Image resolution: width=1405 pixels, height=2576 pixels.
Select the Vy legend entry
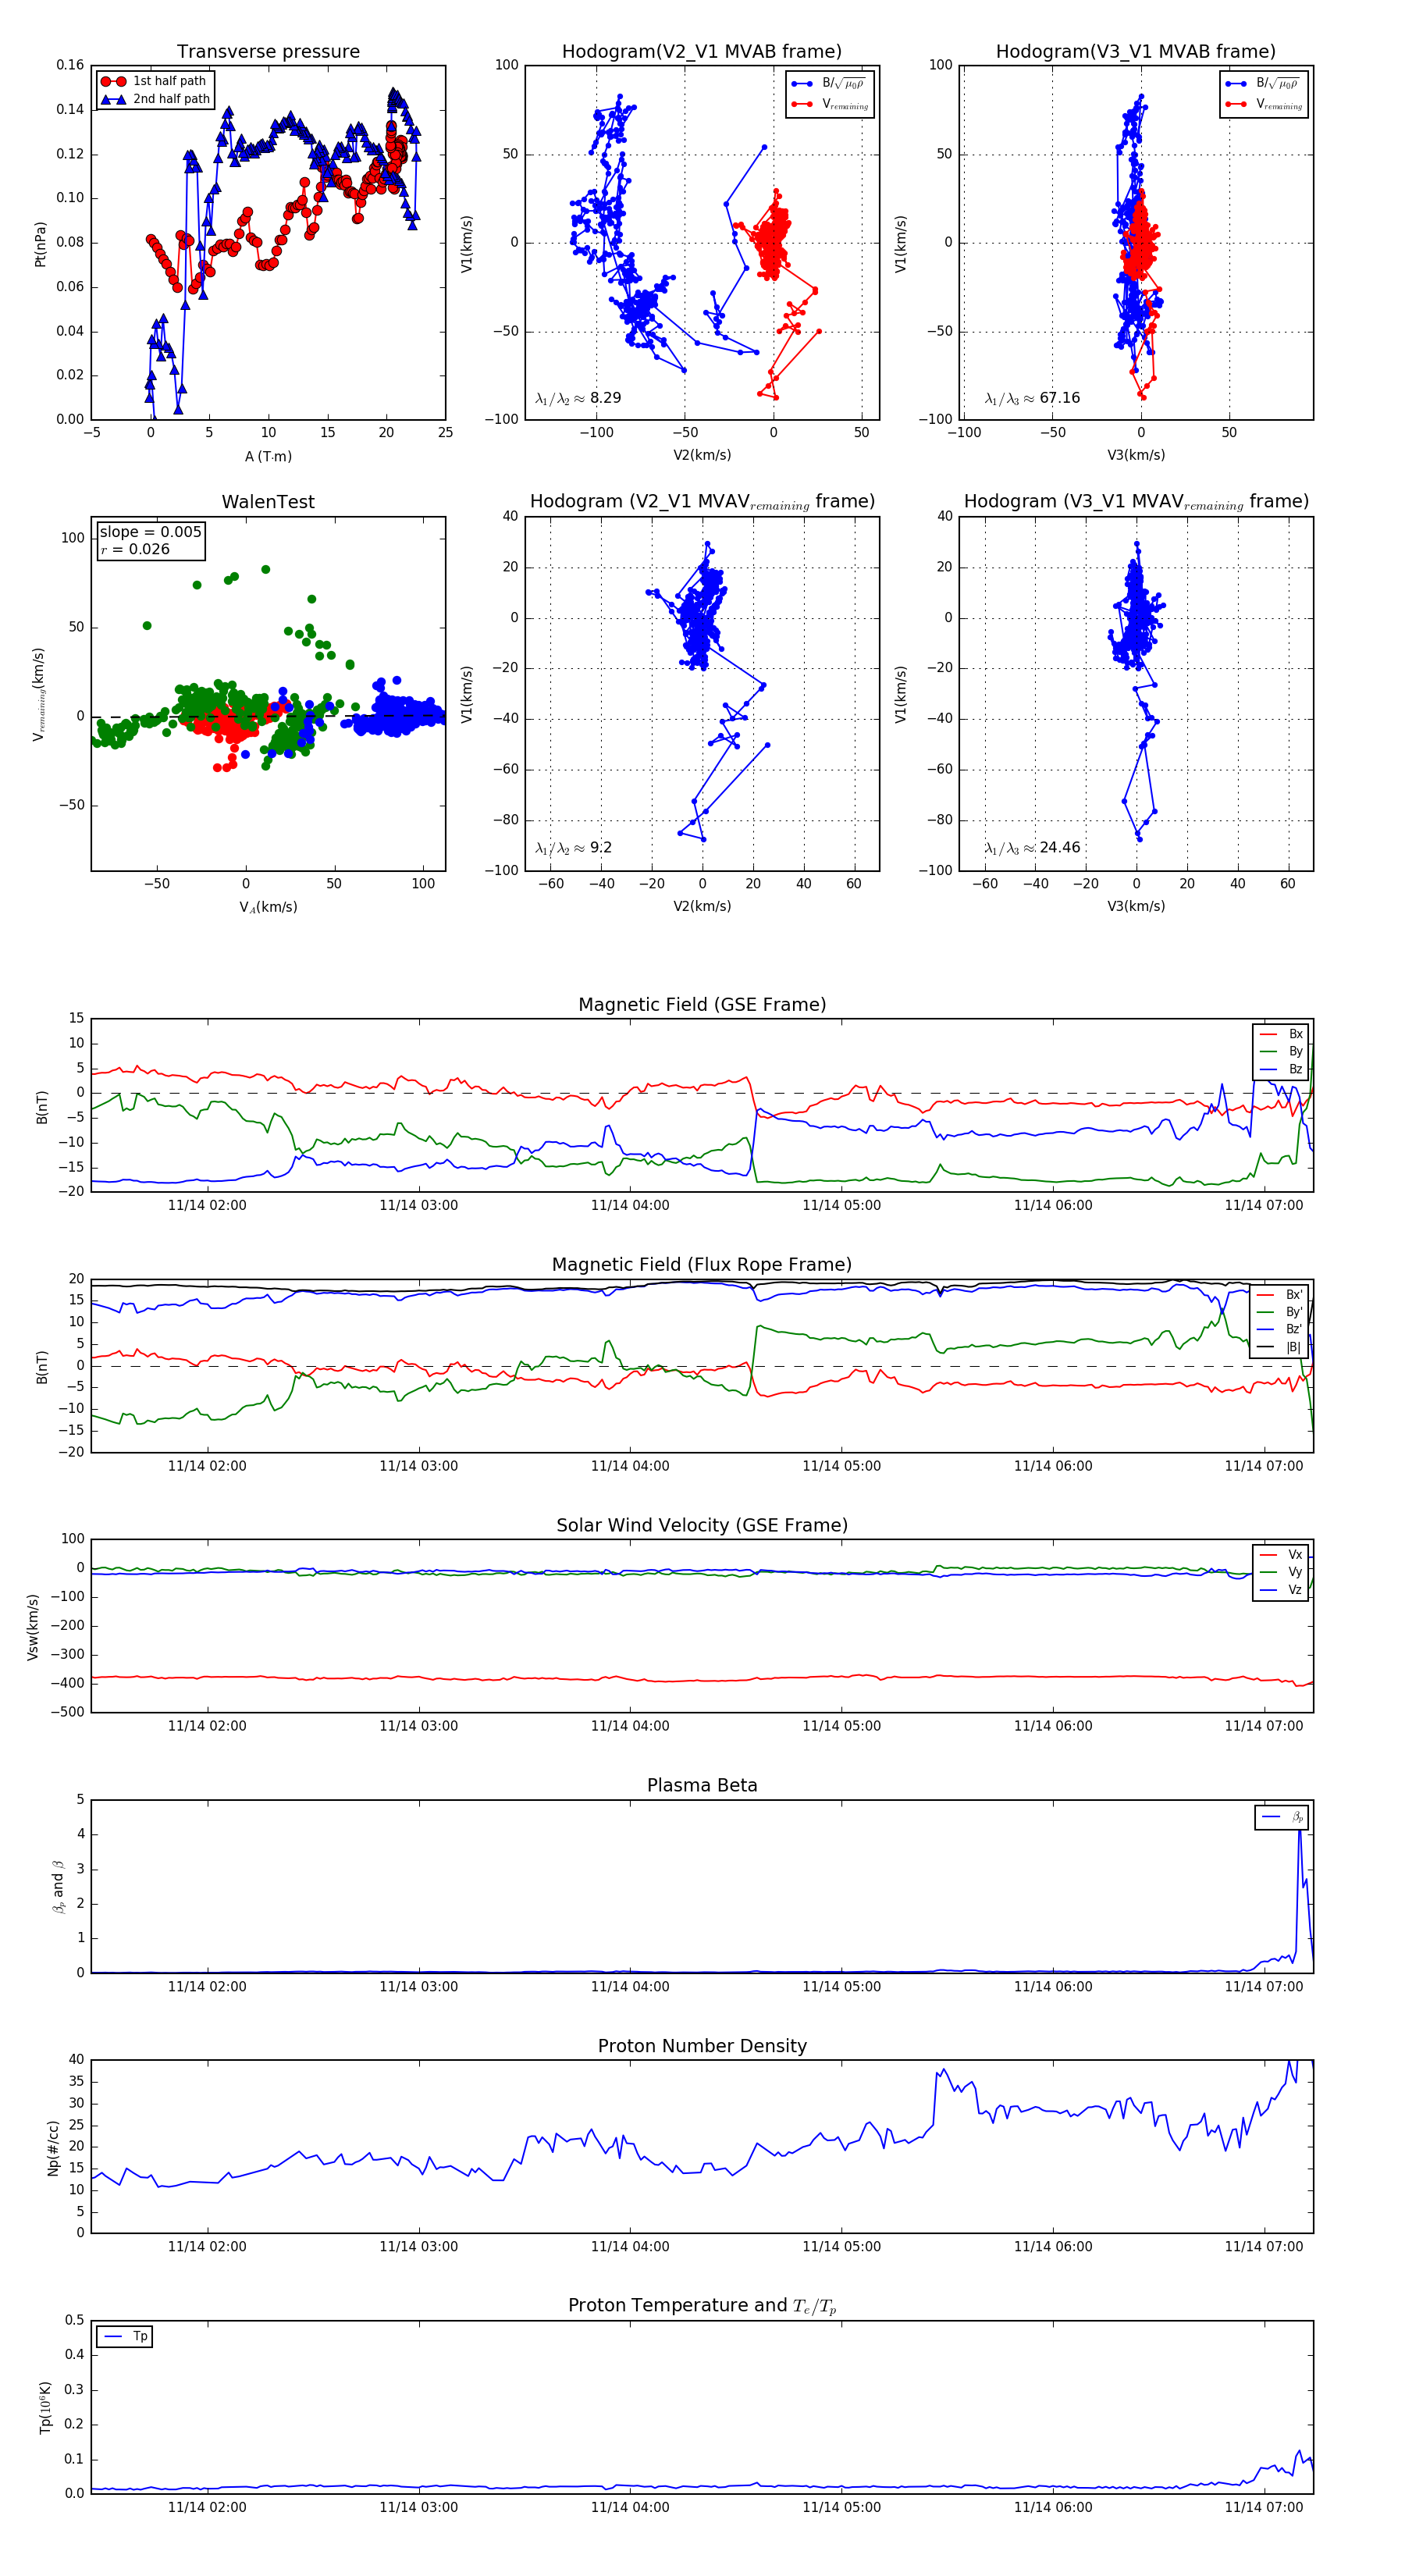(1281, 1572)
